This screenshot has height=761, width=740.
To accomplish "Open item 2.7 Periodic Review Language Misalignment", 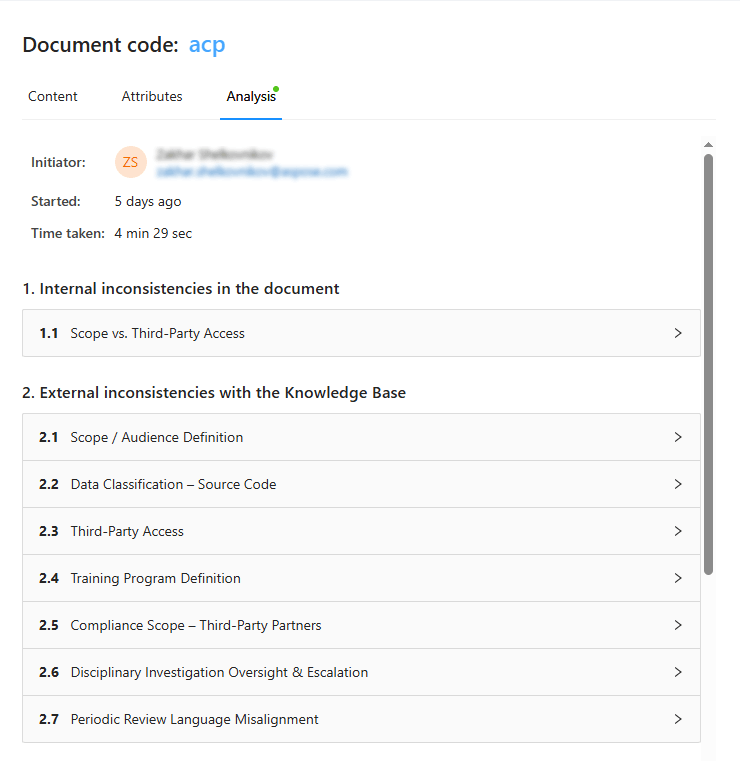I will click(194, 719).
